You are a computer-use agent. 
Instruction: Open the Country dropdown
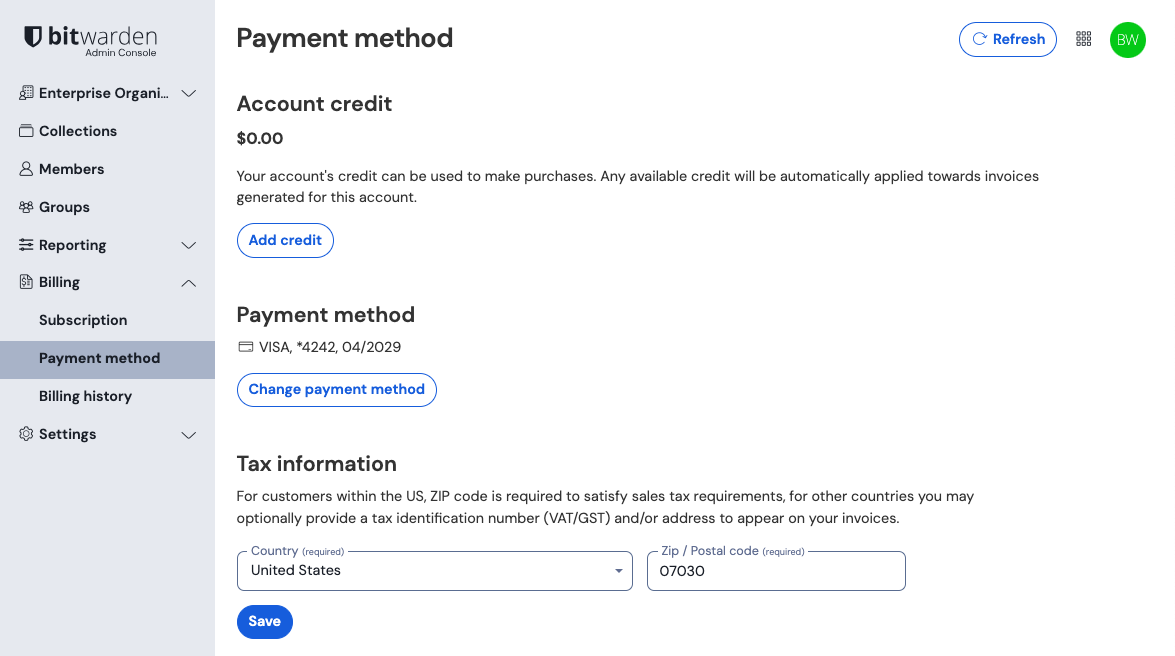(x=434, y=570)
